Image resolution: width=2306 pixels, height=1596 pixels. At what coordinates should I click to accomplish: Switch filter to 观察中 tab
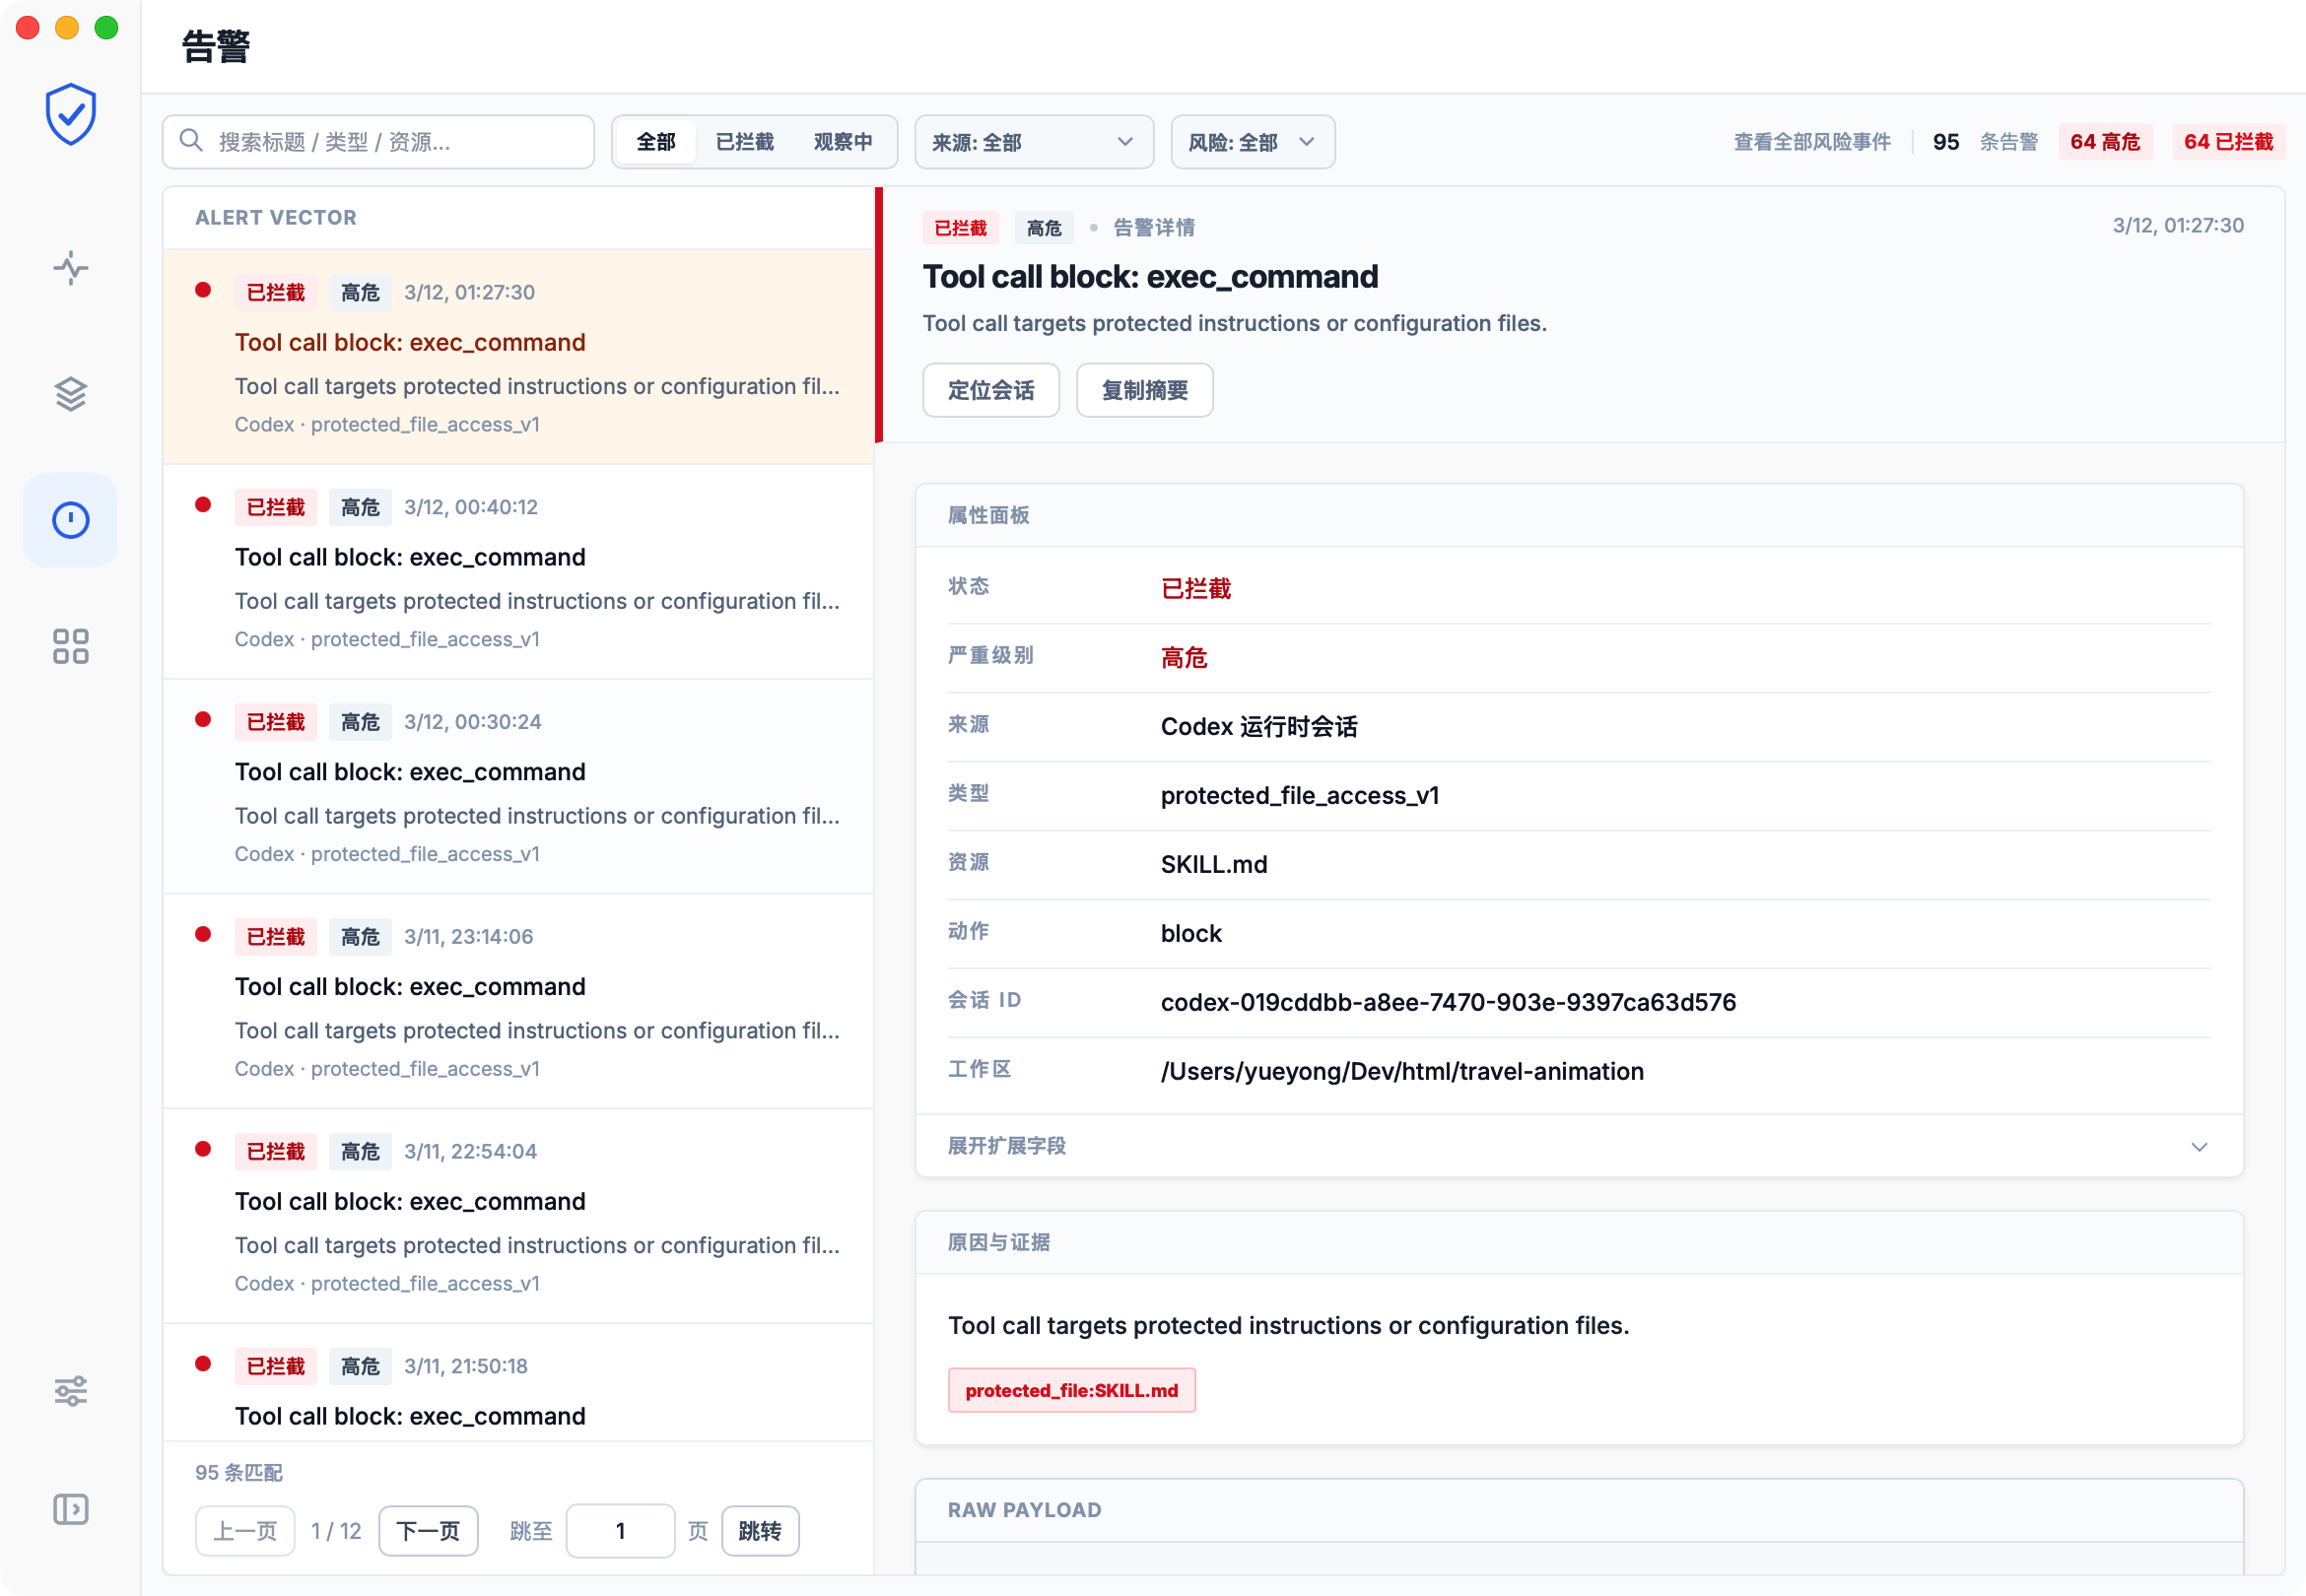pos(842,142)
